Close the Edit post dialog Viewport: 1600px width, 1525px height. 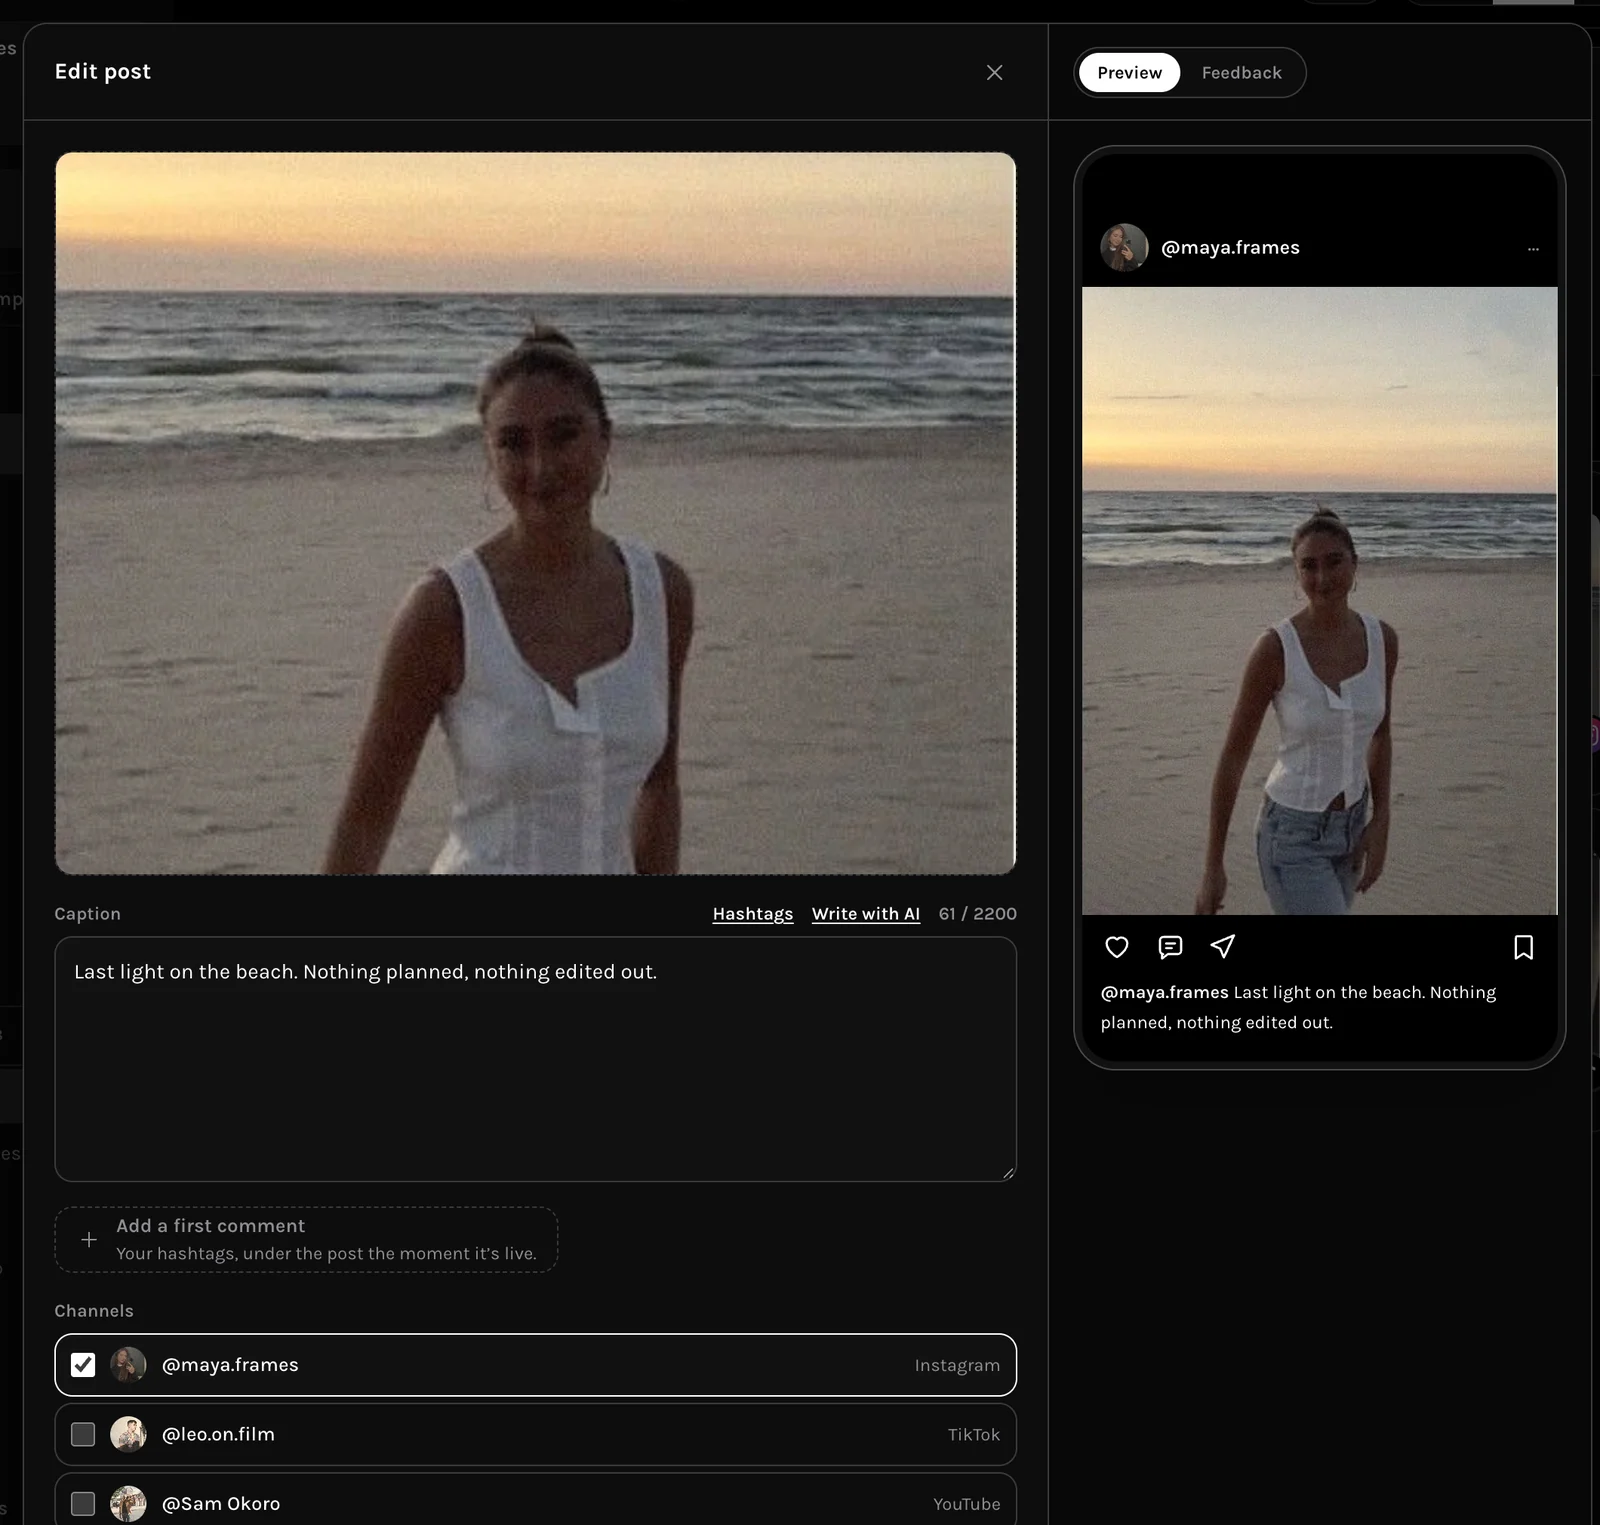(x=994, y=72)
